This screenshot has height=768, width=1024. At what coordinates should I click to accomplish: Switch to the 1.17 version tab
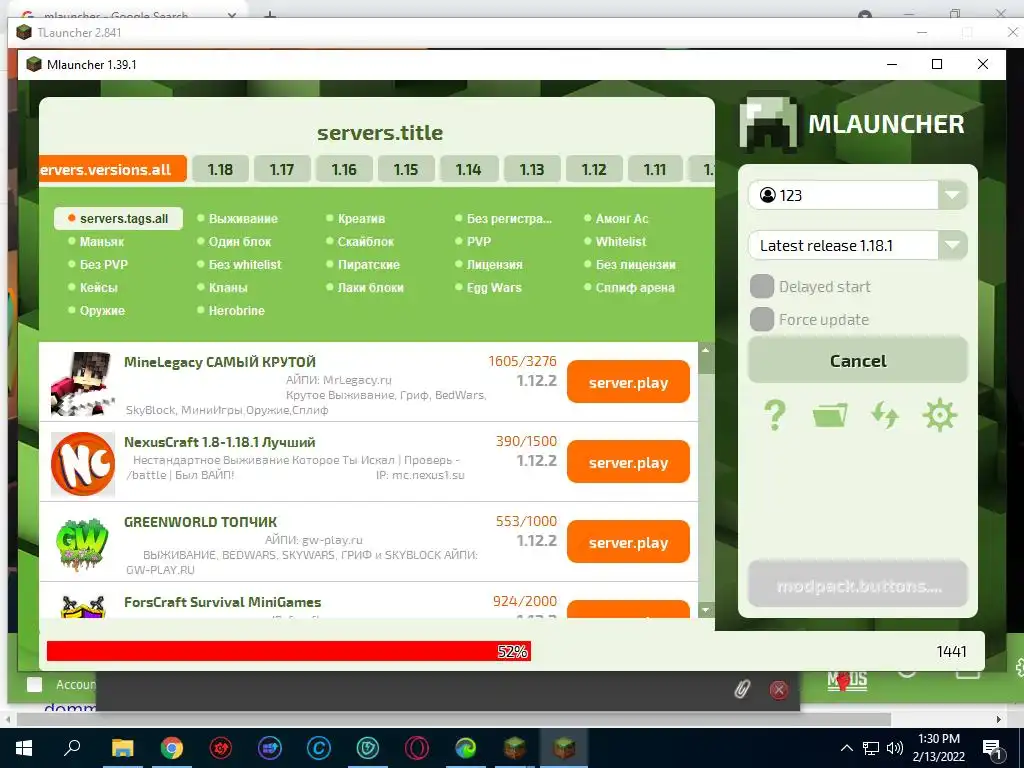(x=282, y=169)
